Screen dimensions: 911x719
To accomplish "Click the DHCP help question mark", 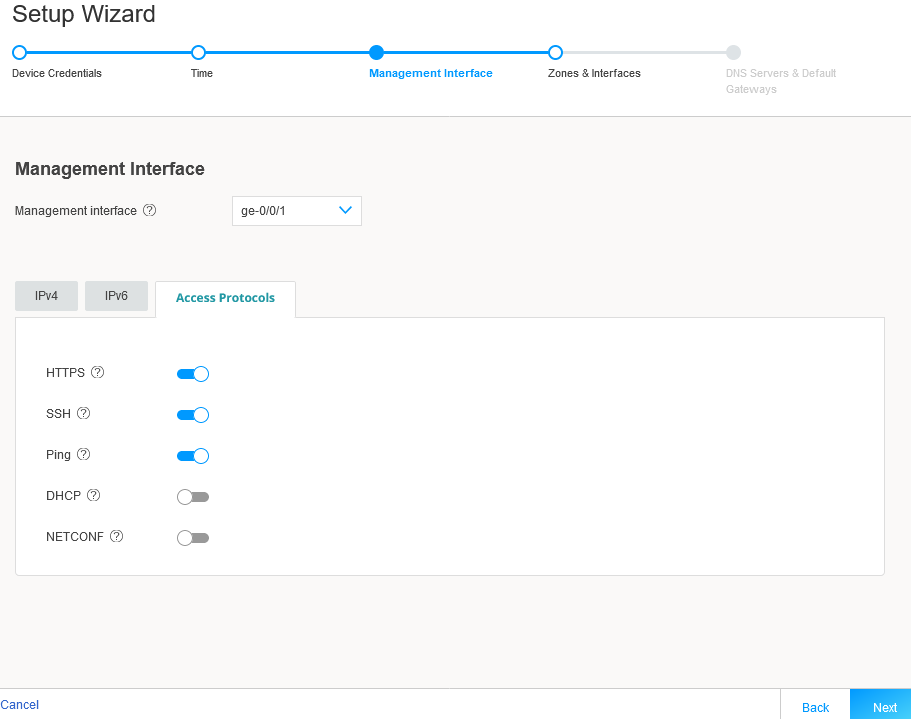I will coord(93,495).
